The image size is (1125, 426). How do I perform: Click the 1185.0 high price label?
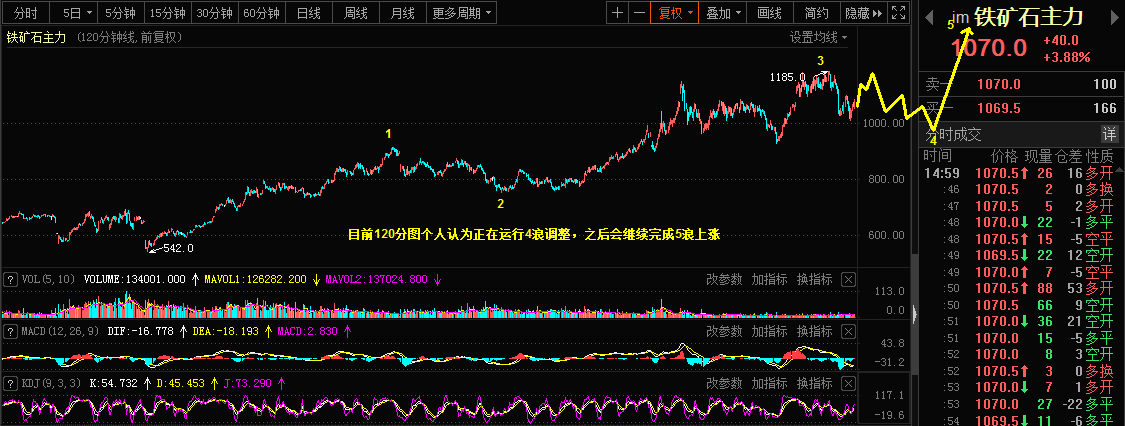(787, 77)
